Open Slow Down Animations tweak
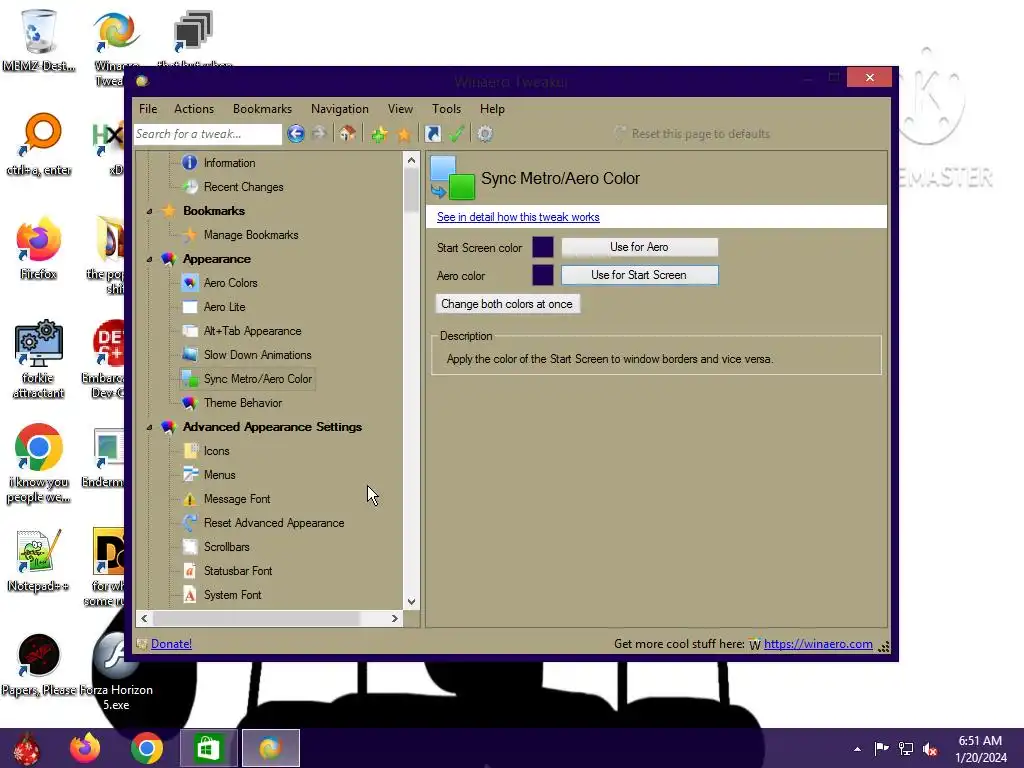 point(257,355)
